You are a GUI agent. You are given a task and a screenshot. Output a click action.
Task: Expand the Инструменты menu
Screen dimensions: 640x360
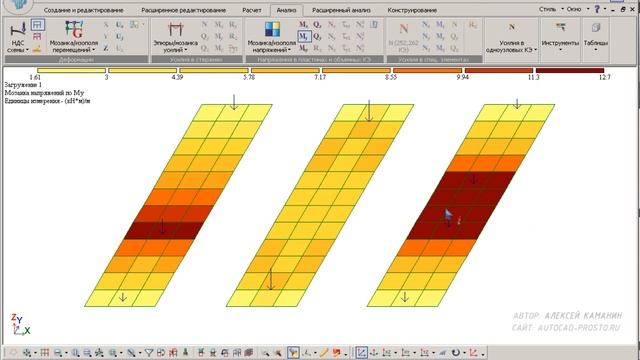pos(560,37)
